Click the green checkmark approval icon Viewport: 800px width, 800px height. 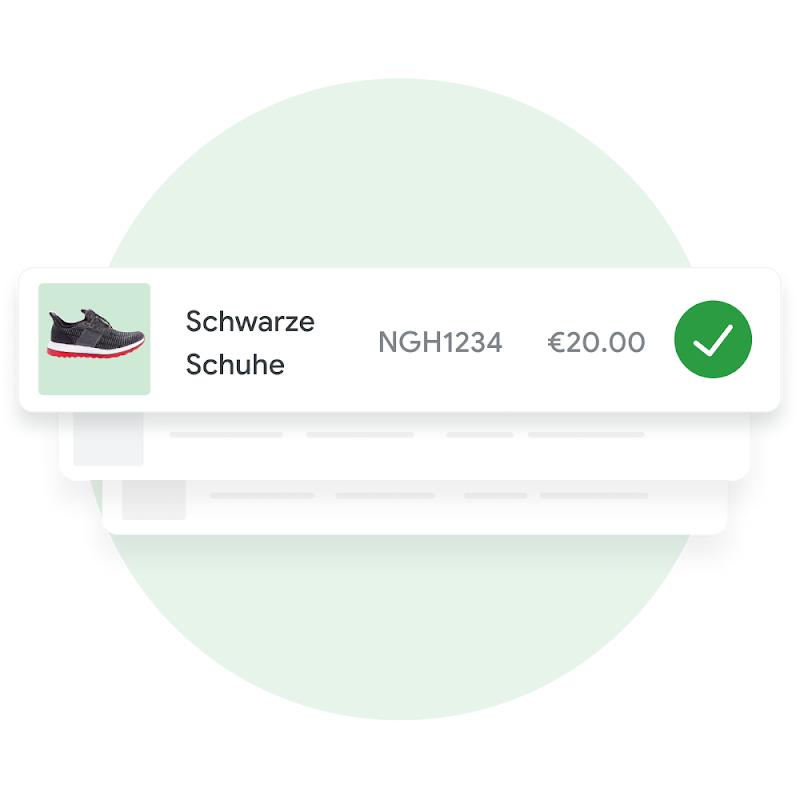click(x=713, y=339)
